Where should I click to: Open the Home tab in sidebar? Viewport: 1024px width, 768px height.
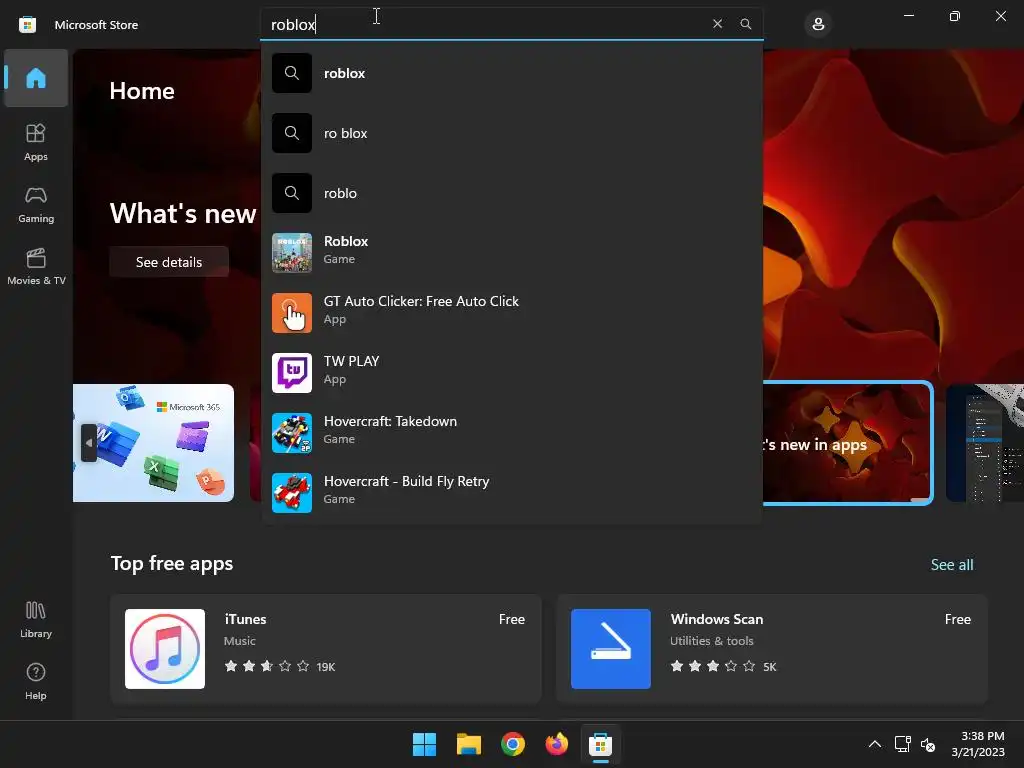click(36, 78)
